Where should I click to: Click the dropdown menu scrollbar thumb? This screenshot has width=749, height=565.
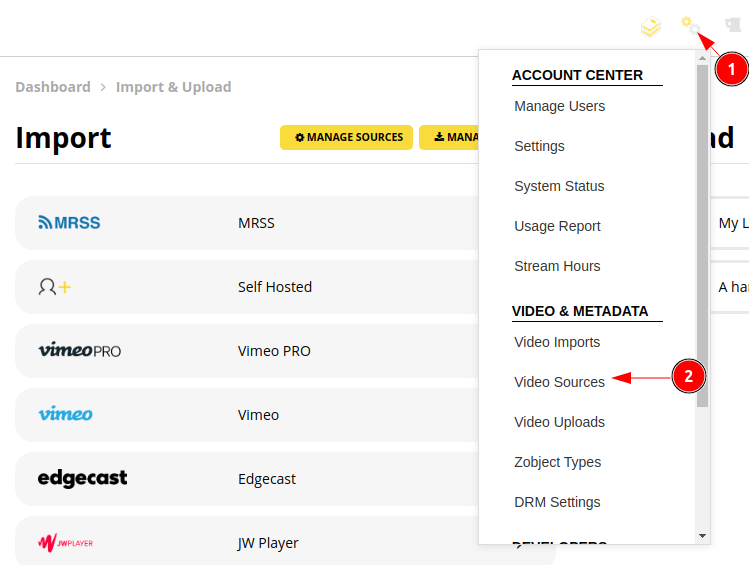point(702,236)
